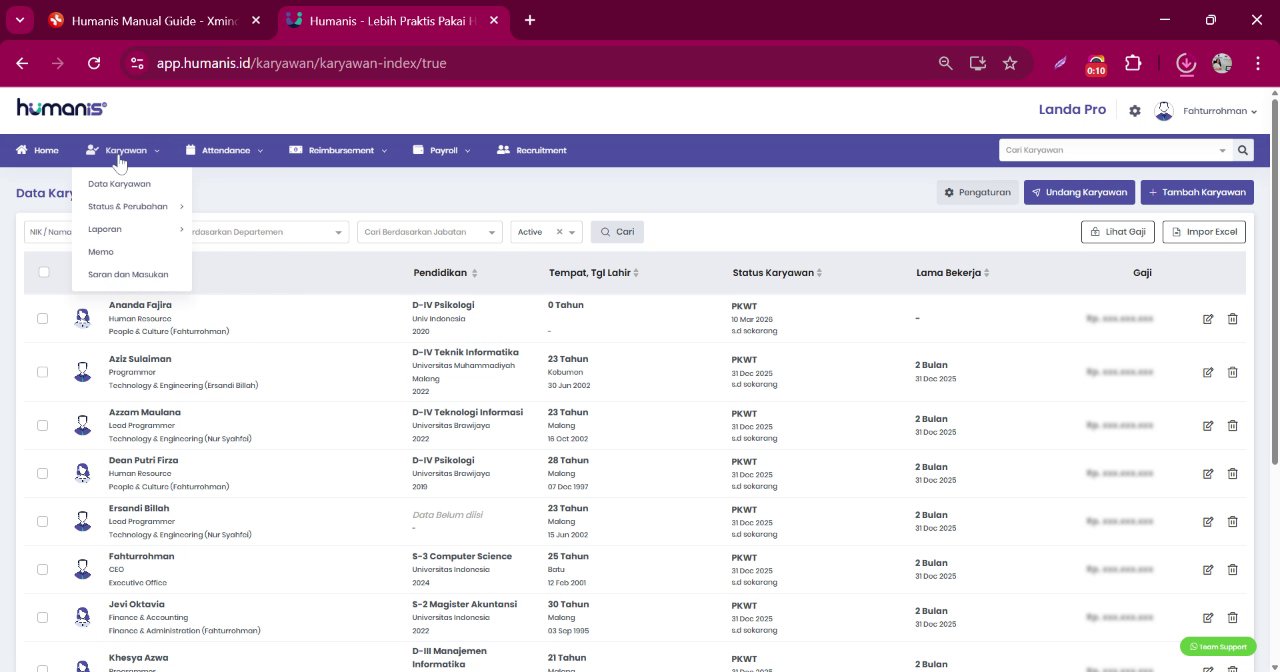Edit Ersandi Billah's employee record
The width and height of the screenshot is (1280, 672).
1208,521
